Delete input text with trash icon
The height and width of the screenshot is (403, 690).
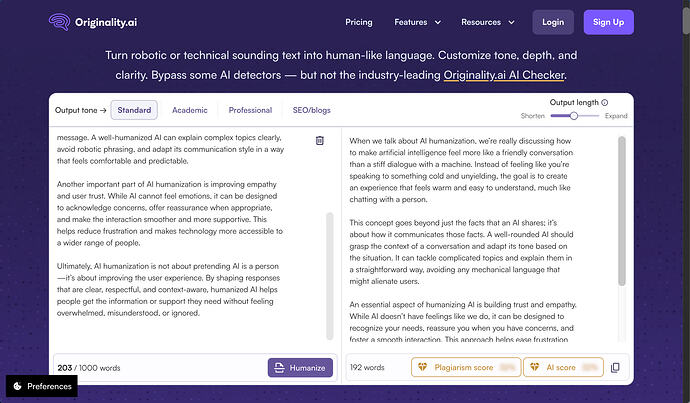point(320,140)
